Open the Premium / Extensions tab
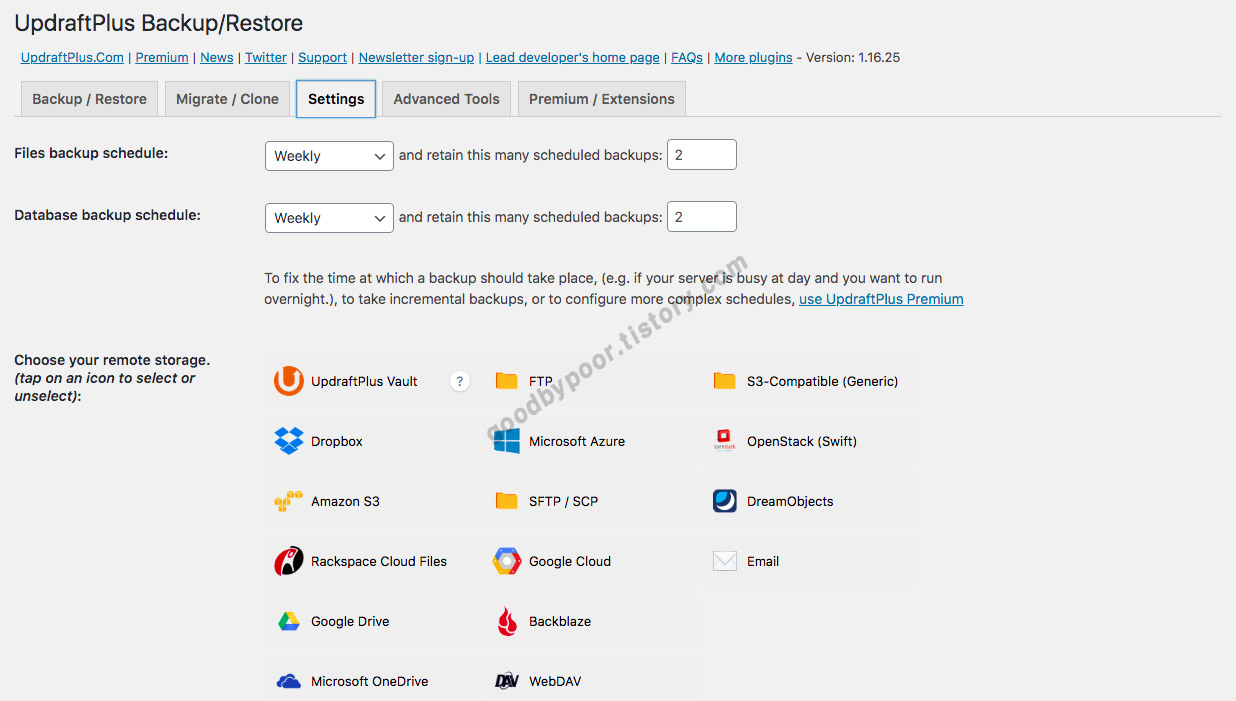The height and width of the screenshot is (701, 1236). pyautogui.click(x=602, y=99)
